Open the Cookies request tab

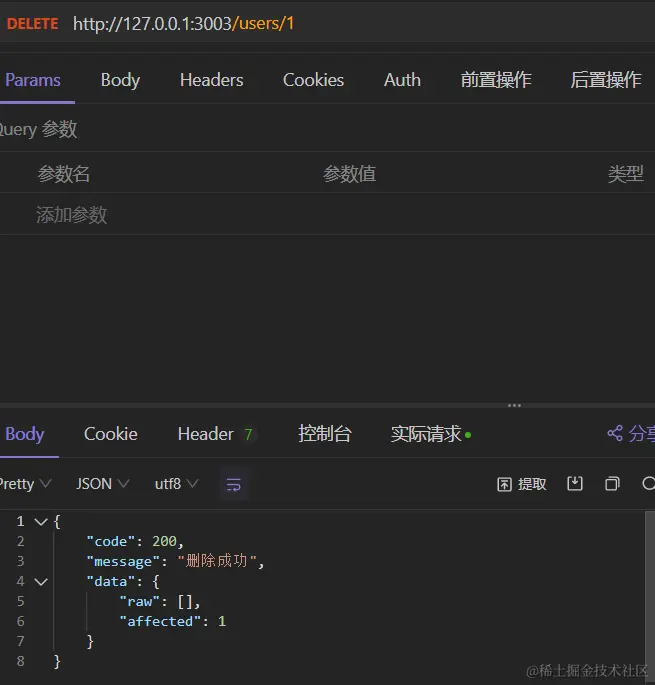313,80
